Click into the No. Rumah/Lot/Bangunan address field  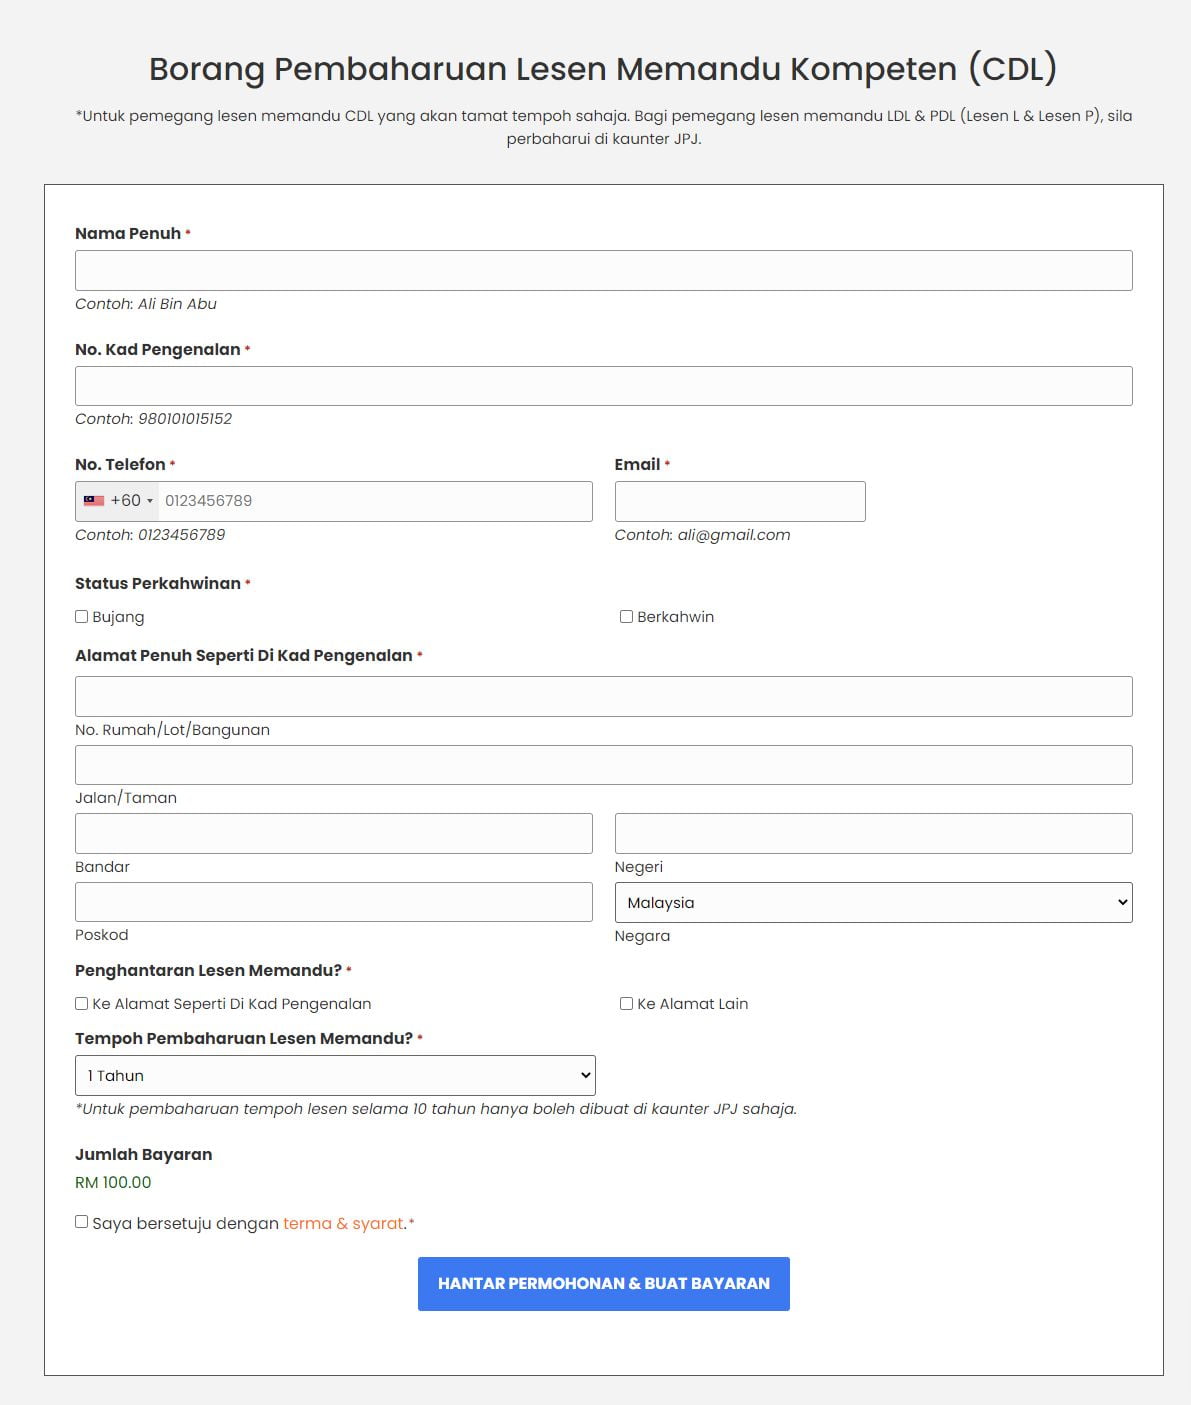click(x=604, y=695)
